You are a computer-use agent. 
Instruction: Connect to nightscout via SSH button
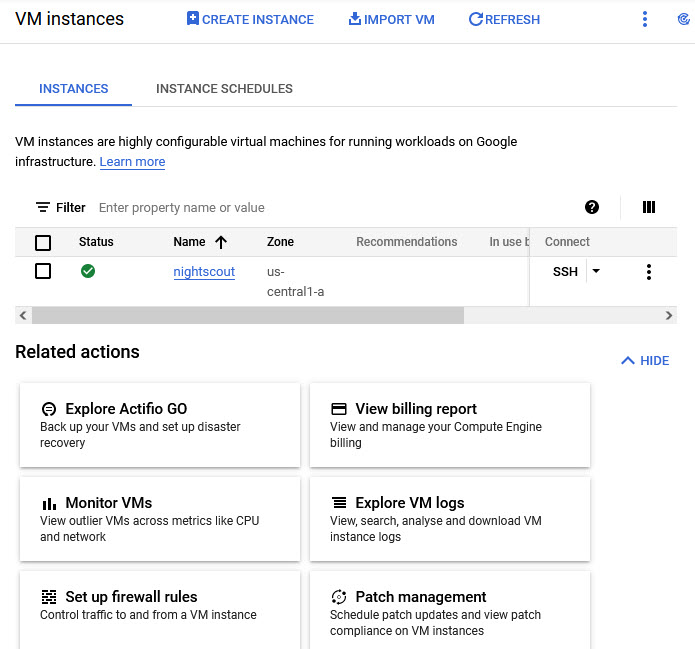click(565, 272)
